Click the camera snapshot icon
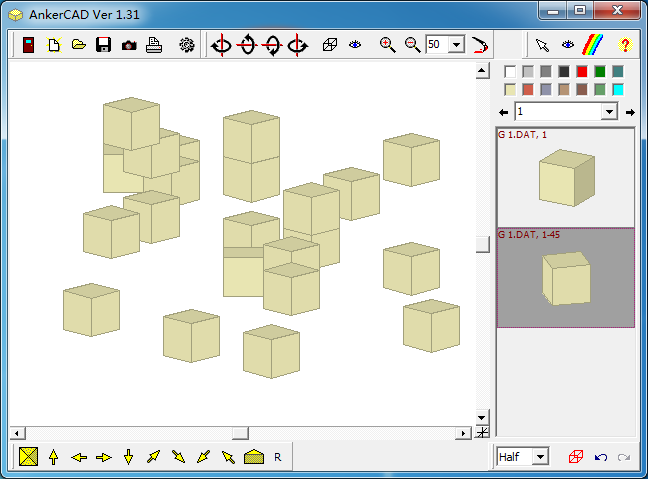This screenshot has height=479, width=648. tap(129, 45)
